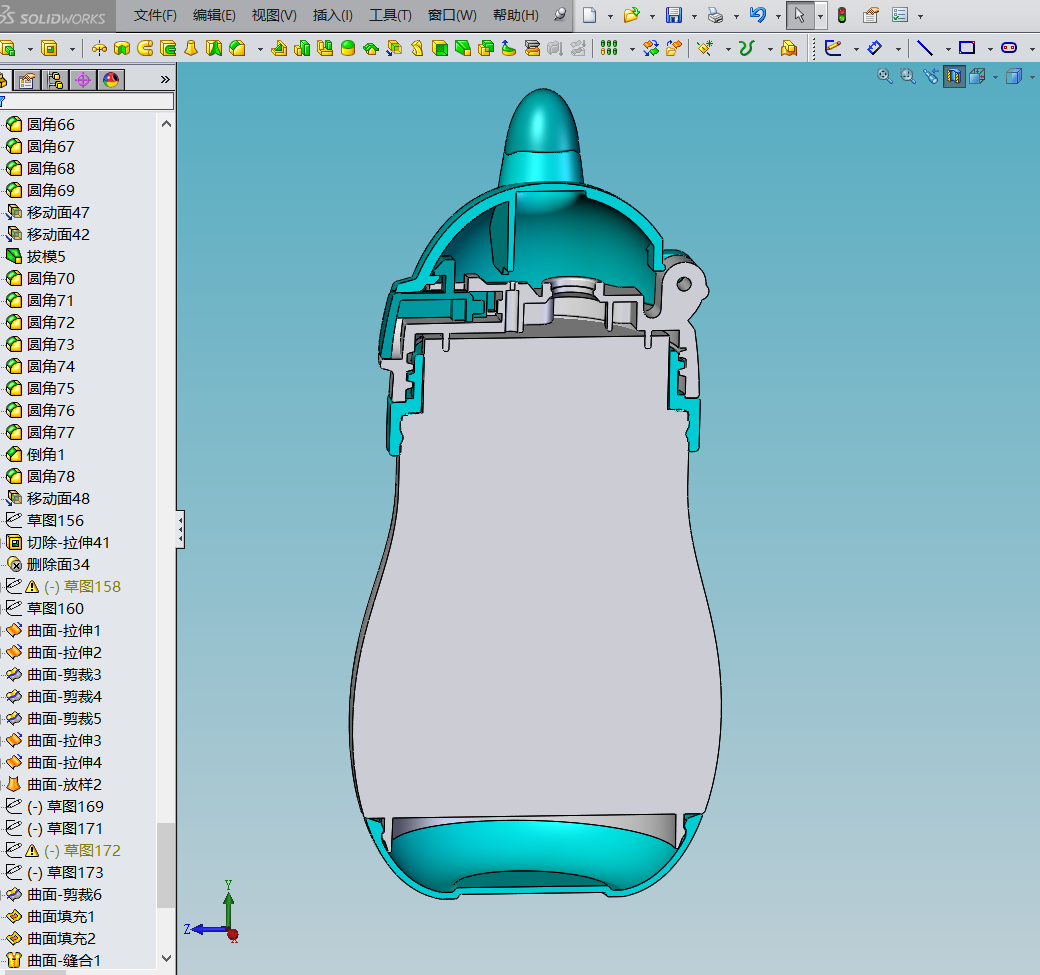The width and height of the screenshot is (1040, 975).
Task: Open the 工具(T) menu
Action: click(x=390, y=15)
